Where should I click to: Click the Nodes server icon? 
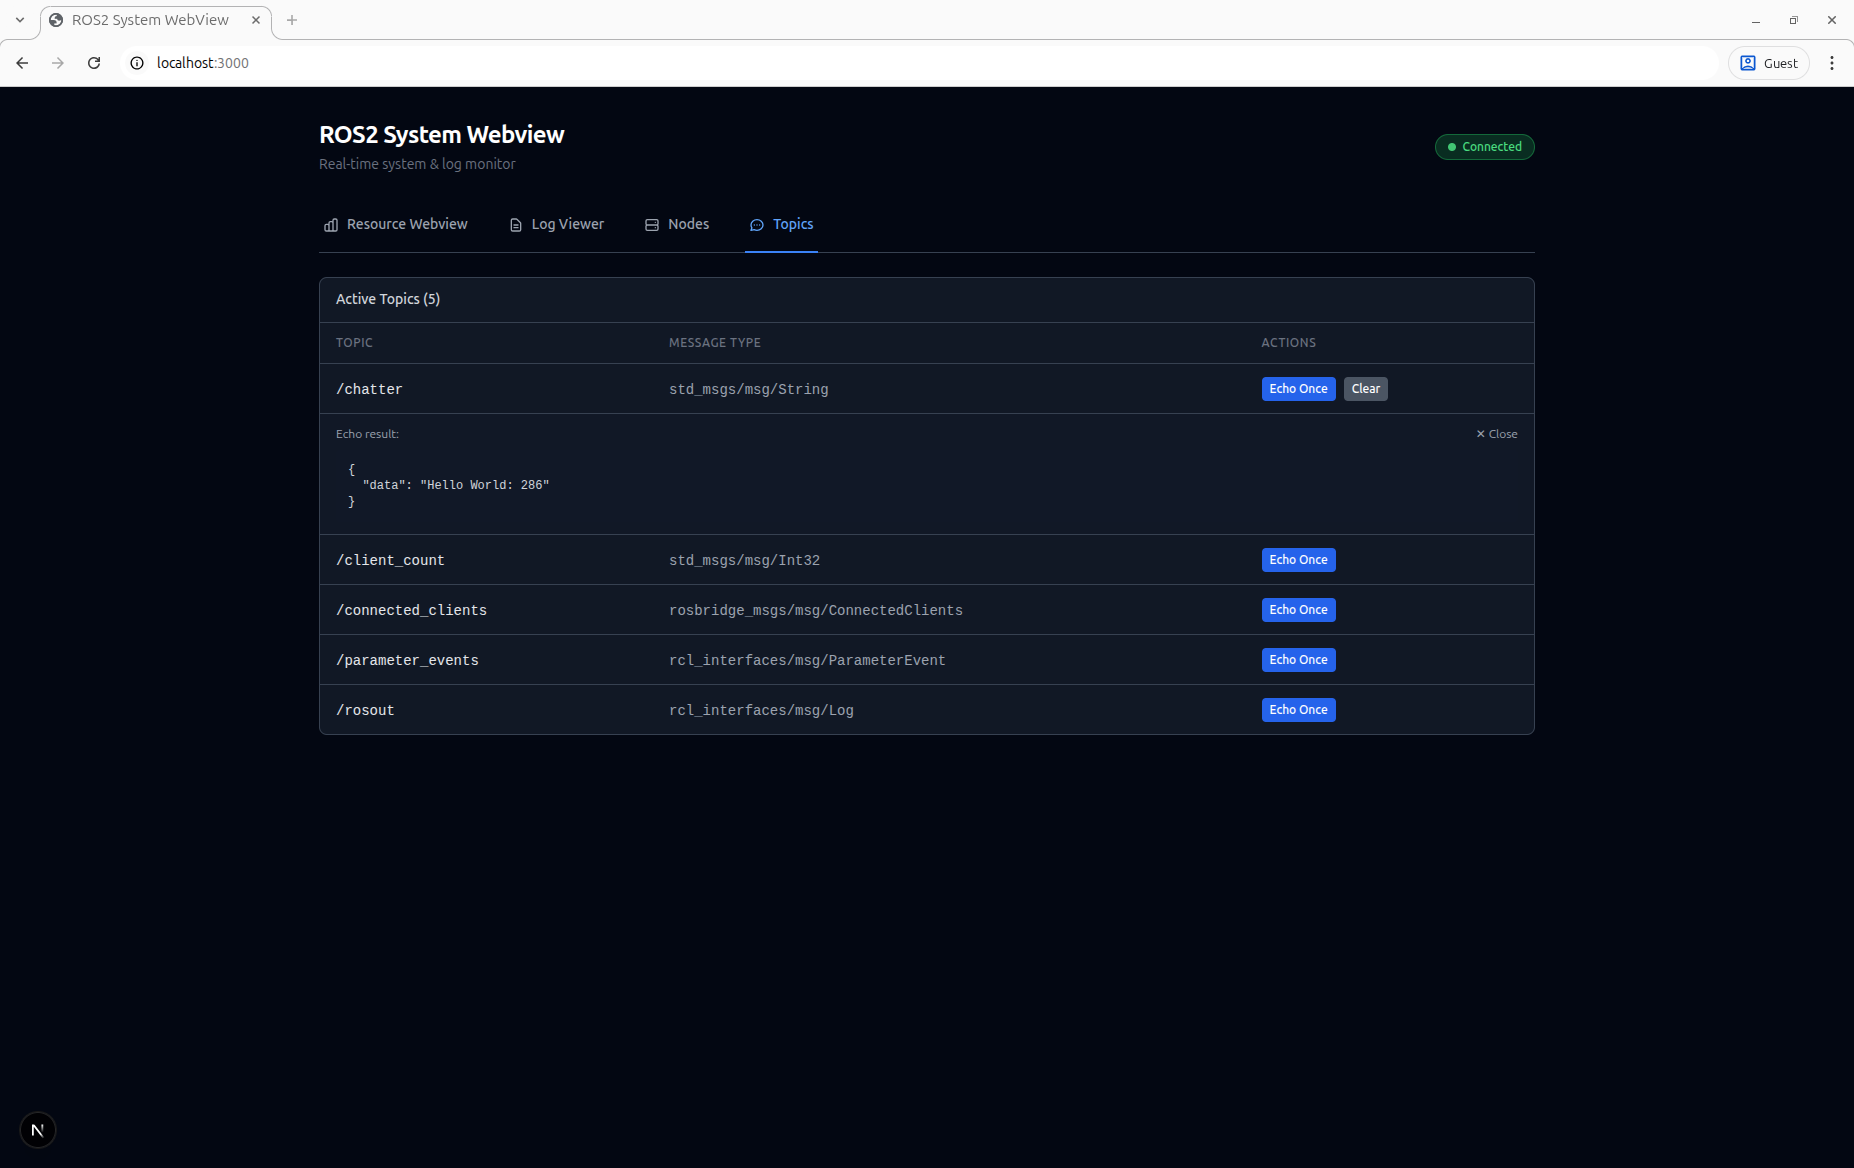click(651, 225)
